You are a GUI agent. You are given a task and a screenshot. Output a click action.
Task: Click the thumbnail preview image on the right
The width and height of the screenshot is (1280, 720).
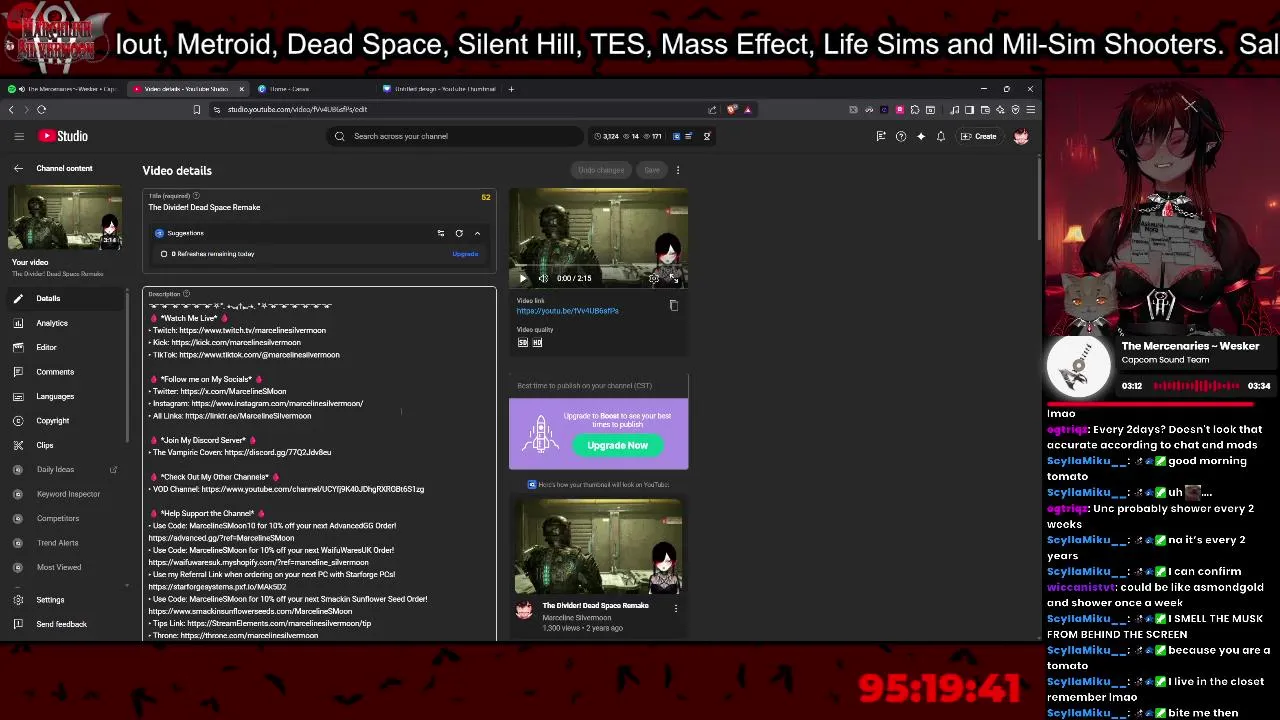point(598,546)
